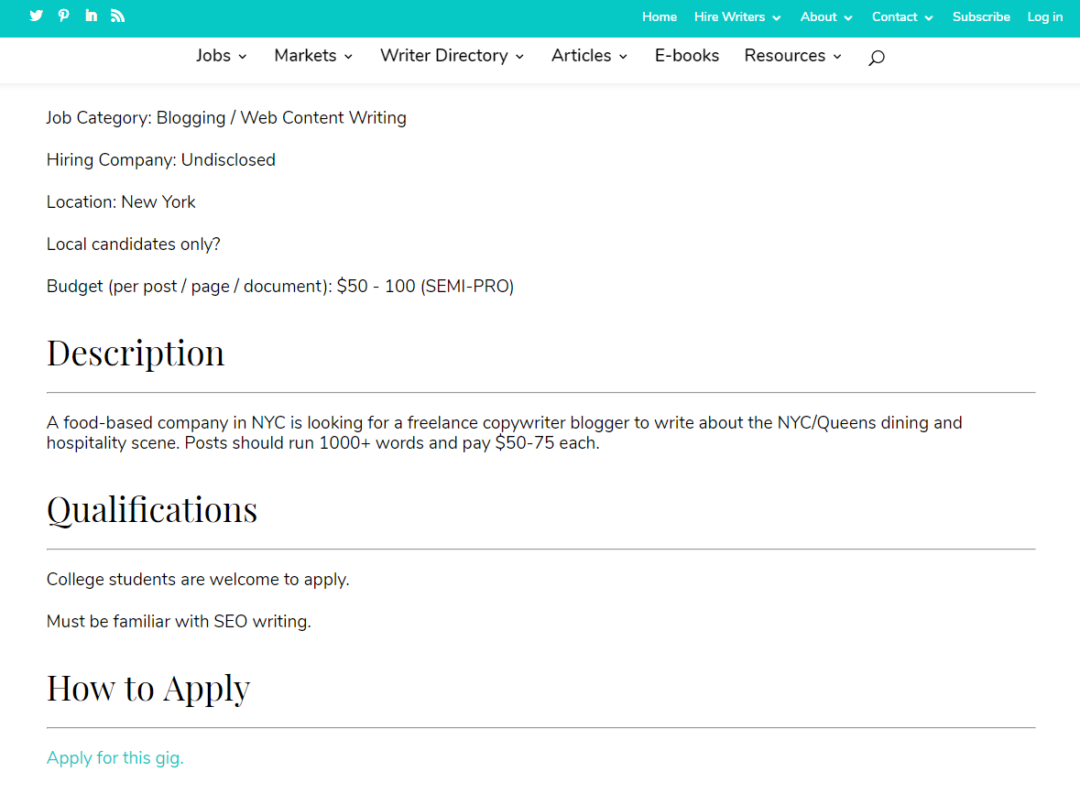Open the Twitter profile icon
Screen dimensions: 1080x805
[x=36, y=16]
